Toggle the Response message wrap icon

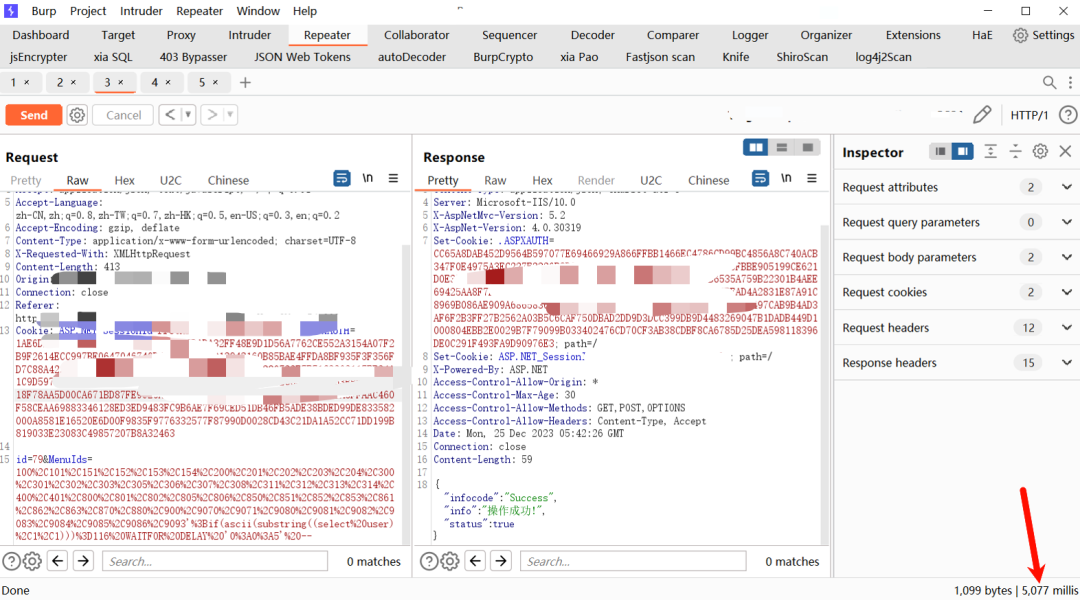pyautogui.click(x=760, y=178)
